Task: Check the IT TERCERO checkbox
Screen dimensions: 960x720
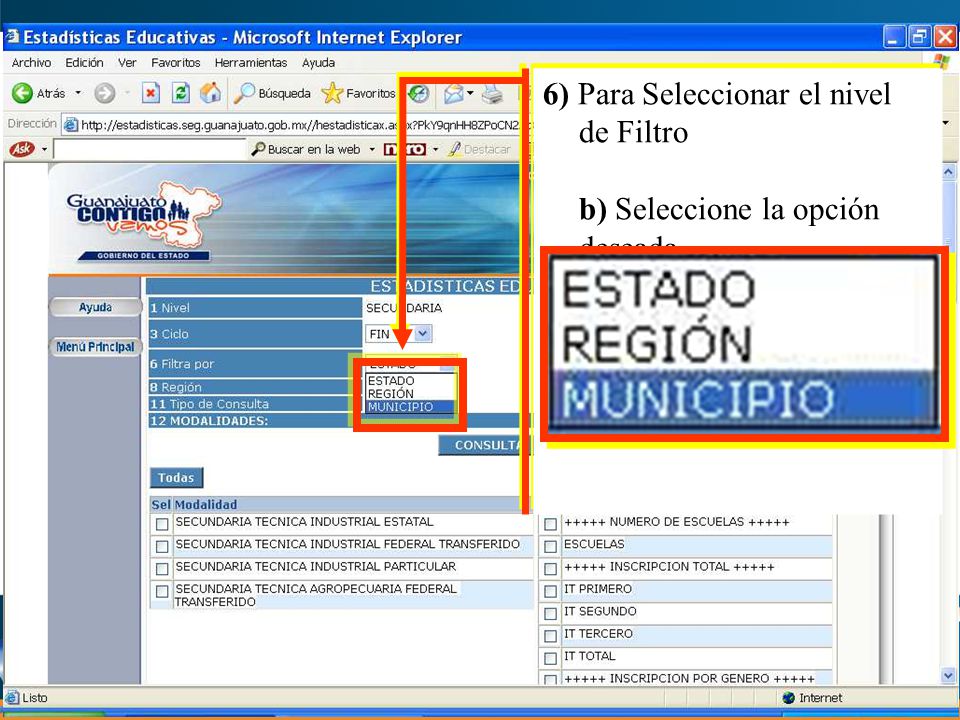Action: tap(550, 636)
